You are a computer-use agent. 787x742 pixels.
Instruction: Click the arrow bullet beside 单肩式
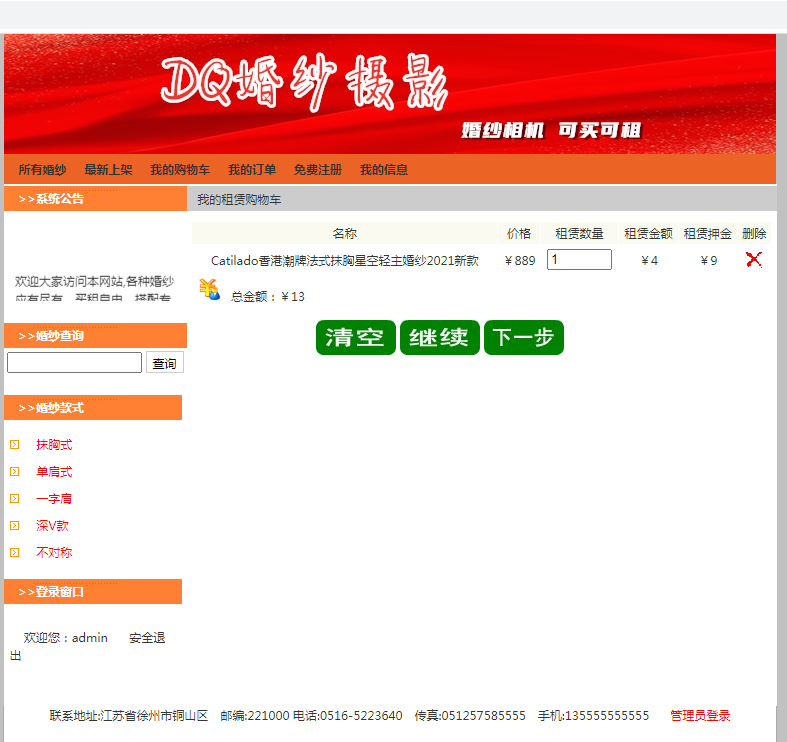pos(15,471)
